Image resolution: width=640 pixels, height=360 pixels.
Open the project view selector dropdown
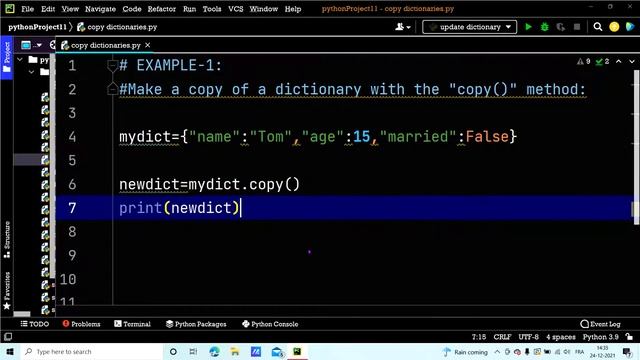tap(32, 45)
